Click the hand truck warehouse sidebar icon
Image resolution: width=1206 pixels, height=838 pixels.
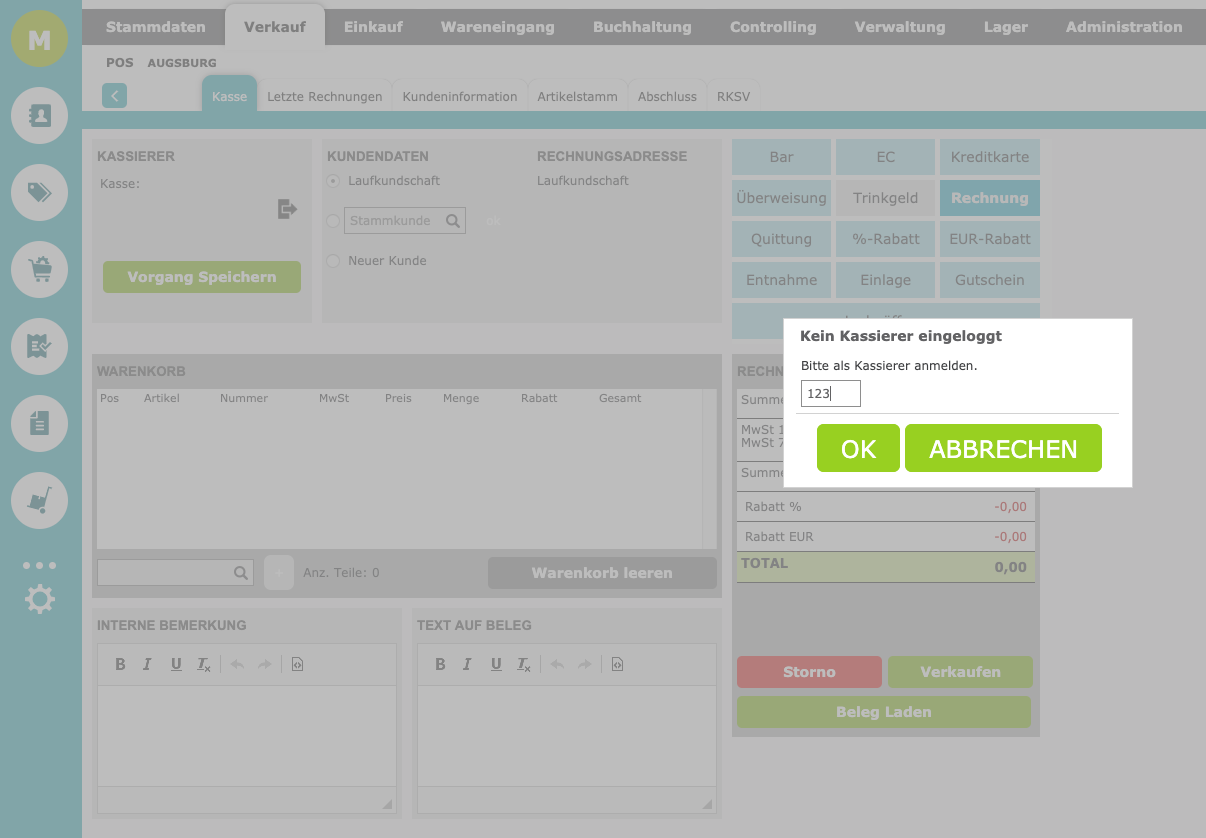click(x=40, y=500)
